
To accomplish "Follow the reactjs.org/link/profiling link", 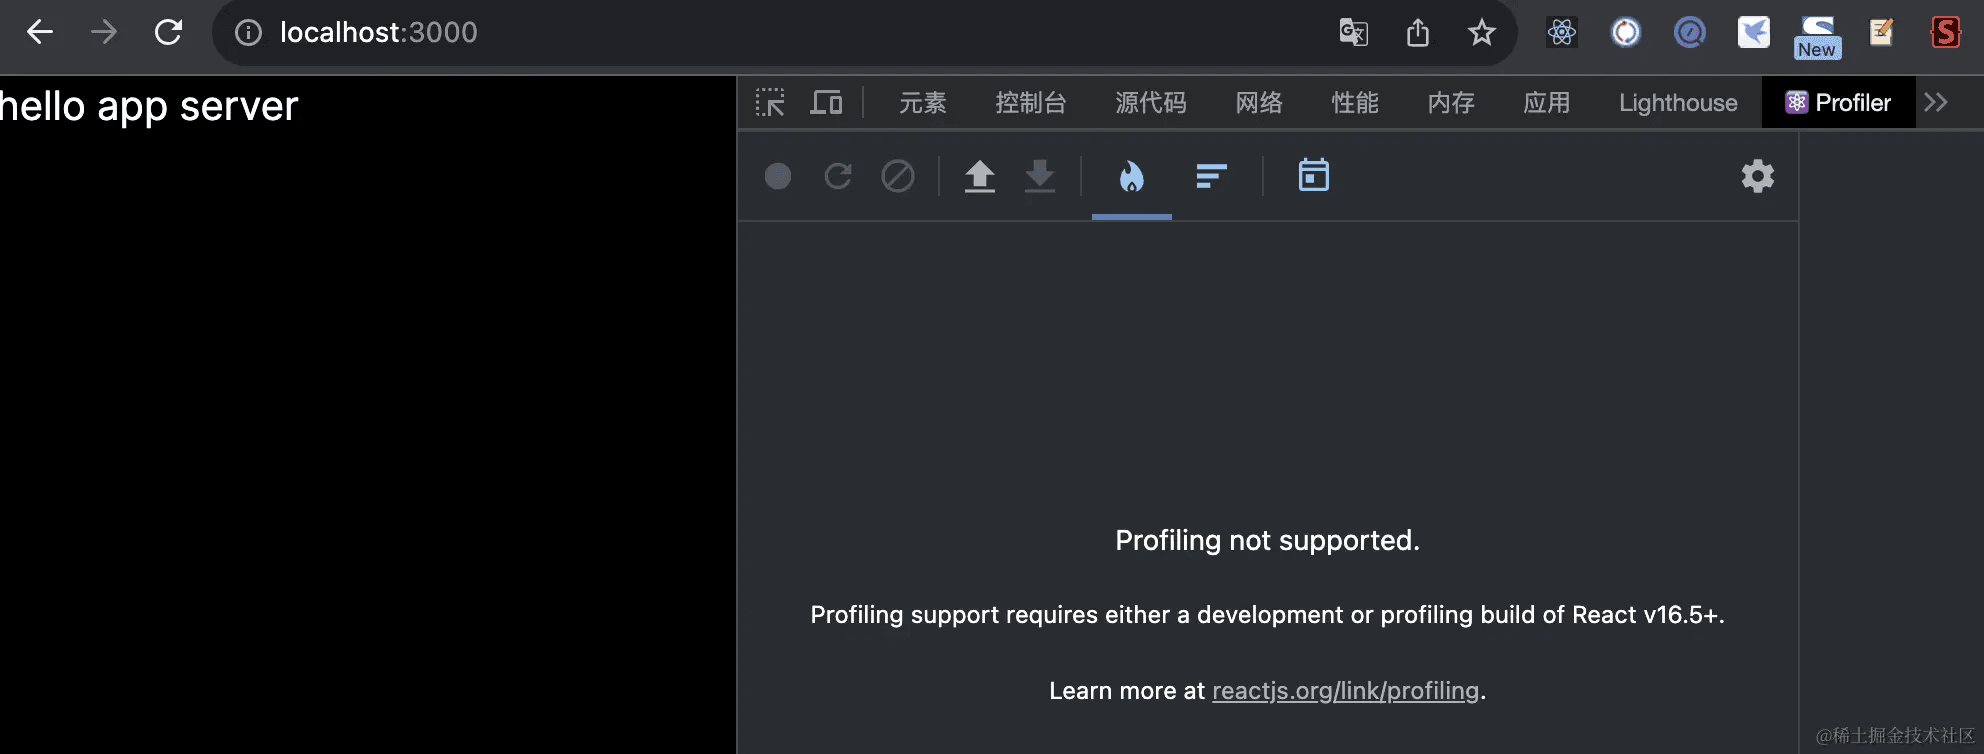I will click(1345, 691).
